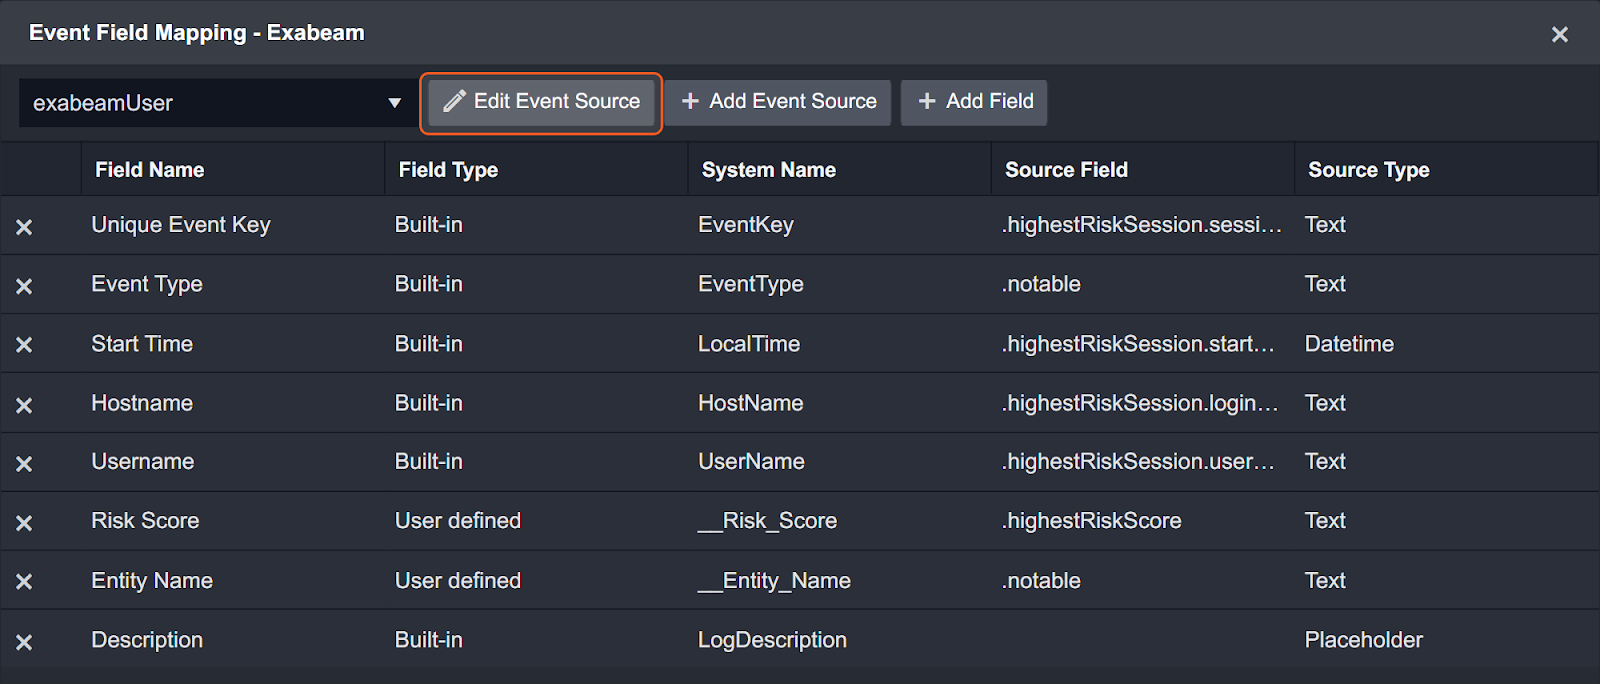Click .notable source field in Entity Name row
This screenshot has height=684, width=1600.
coord(1041,581)
